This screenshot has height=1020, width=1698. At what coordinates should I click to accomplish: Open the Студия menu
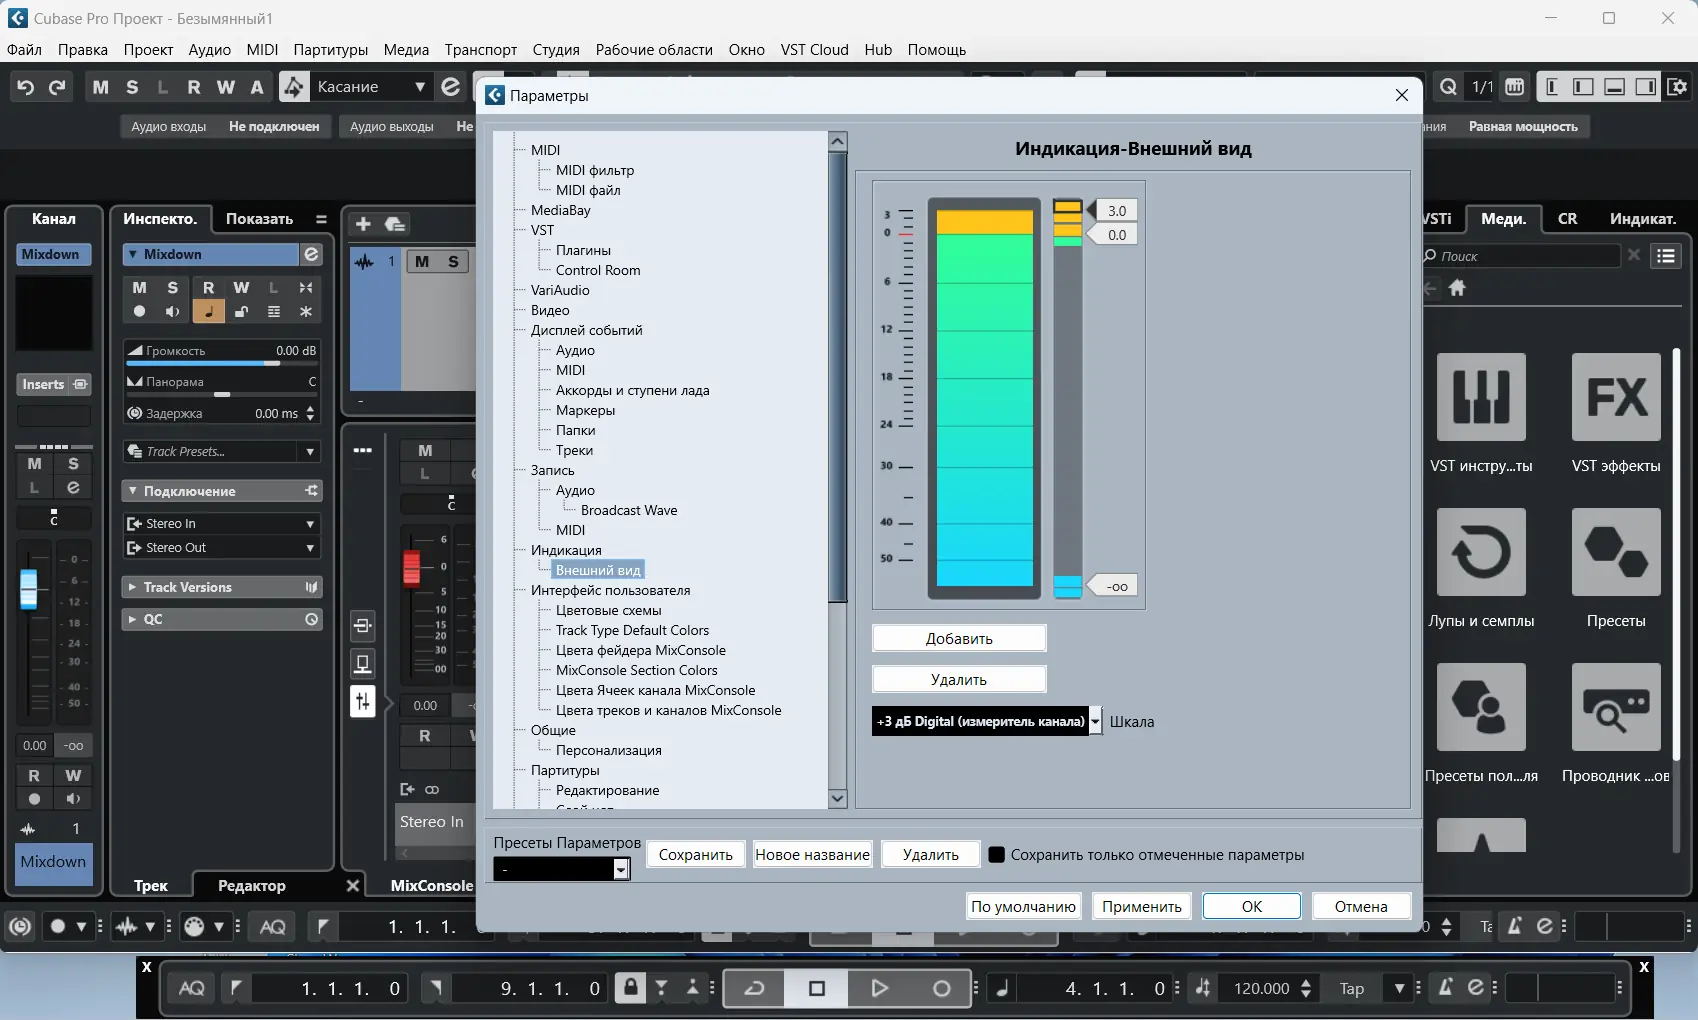pyautogui.click(x=555, y=50)
